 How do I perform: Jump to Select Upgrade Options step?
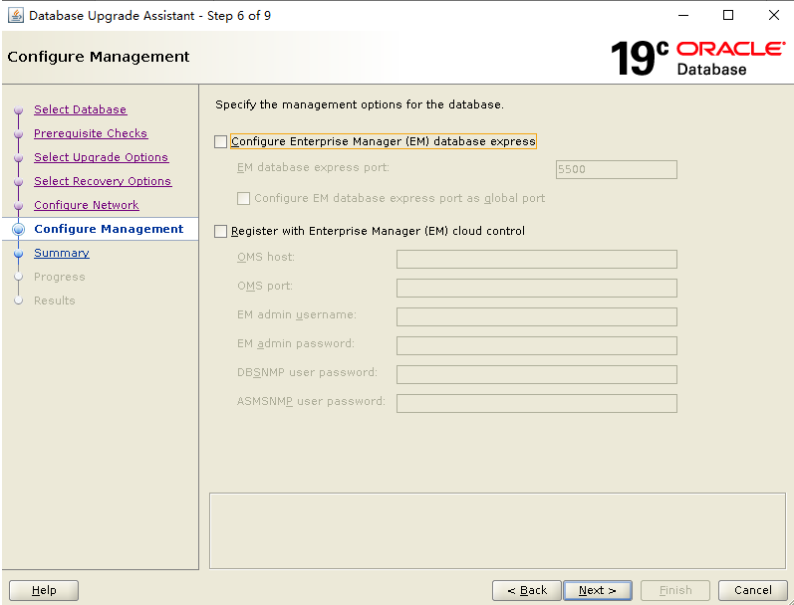pos(101,157)
